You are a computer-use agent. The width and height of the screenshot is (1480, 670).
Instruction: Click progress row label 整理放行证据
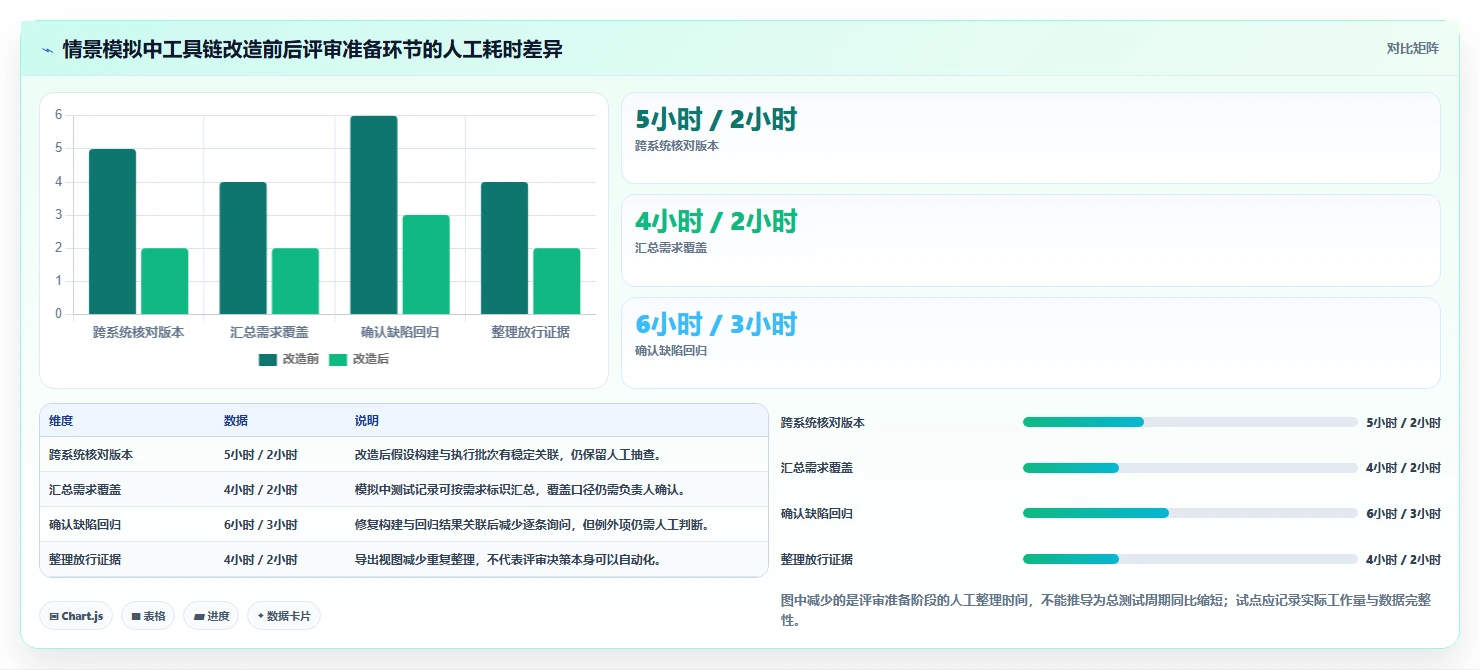click(x=817, y=560)
